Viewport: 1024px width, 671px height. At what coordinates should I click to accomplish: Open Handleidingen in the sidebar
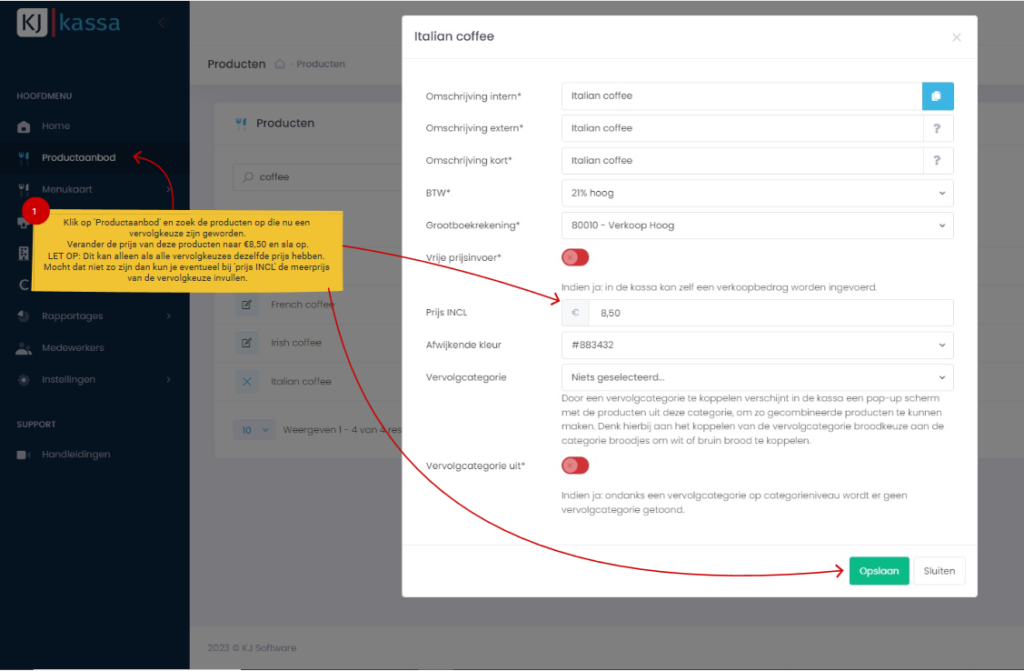(75, 454)
